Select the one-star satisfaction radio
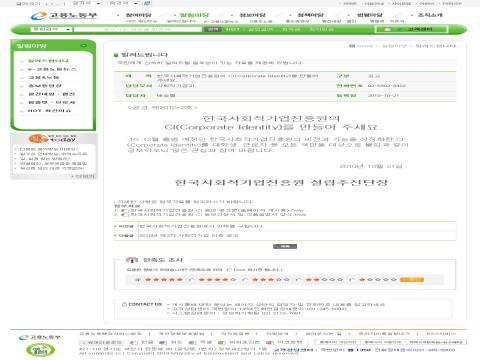Image resolution: width=480 pixels, height=360 pixels. pos(351,280)
